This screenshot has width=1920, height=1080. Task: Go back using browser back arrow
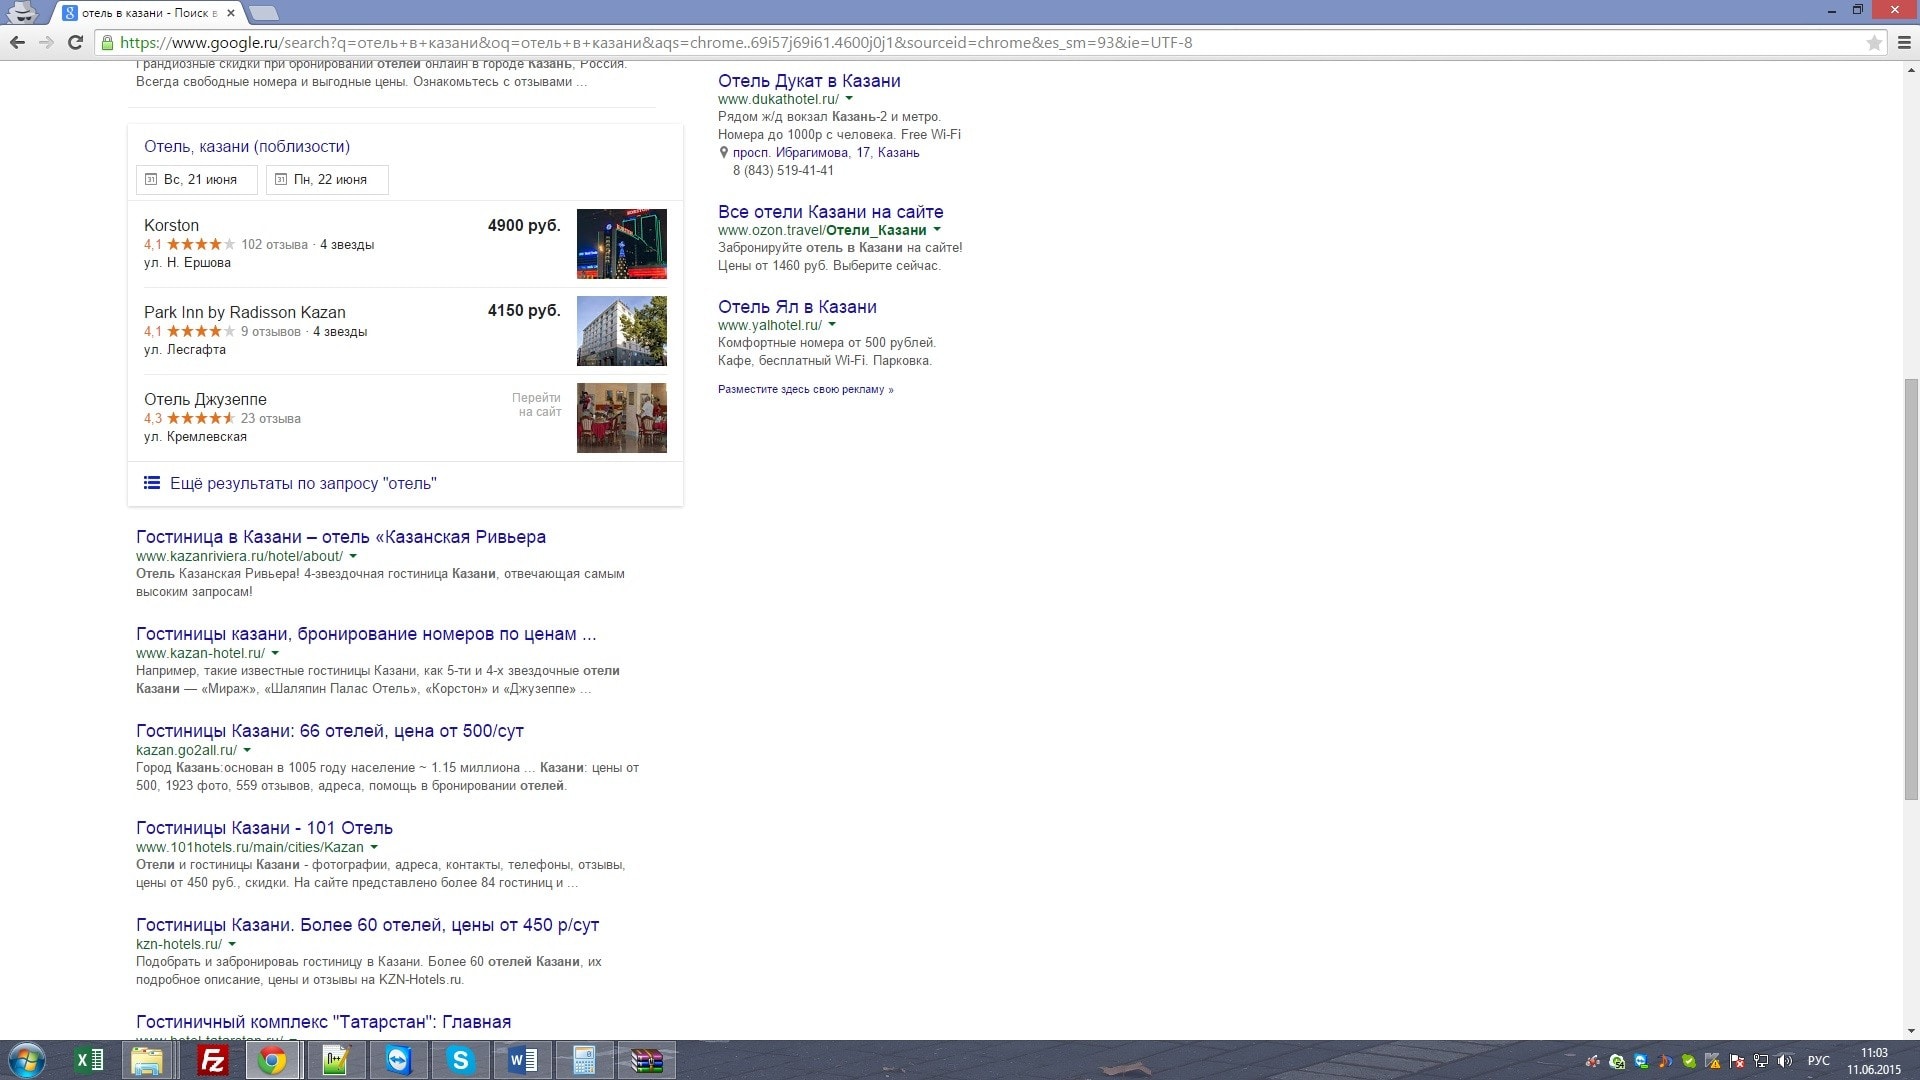(17, 42)
